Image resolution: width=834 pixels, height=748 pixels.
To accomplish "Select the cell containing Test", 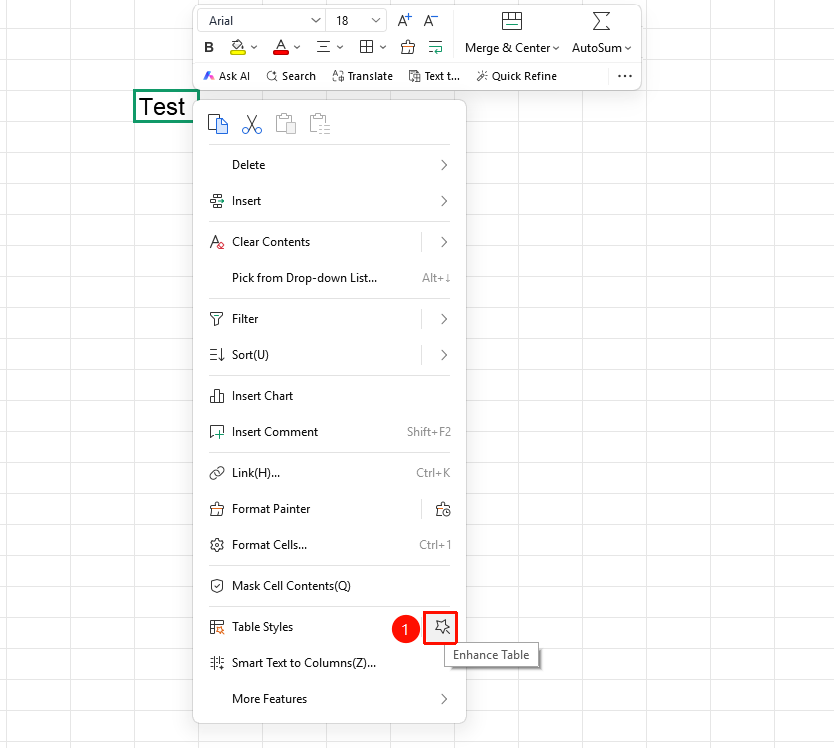I will [165, 106].
